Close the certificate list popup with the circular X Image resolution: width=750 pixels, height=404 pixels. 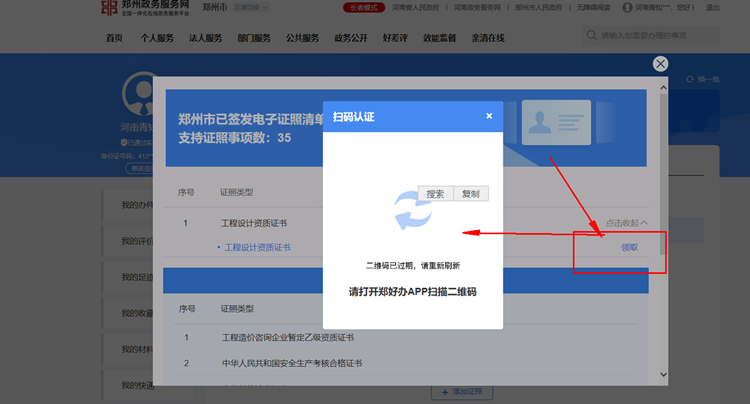click(660, 63)
